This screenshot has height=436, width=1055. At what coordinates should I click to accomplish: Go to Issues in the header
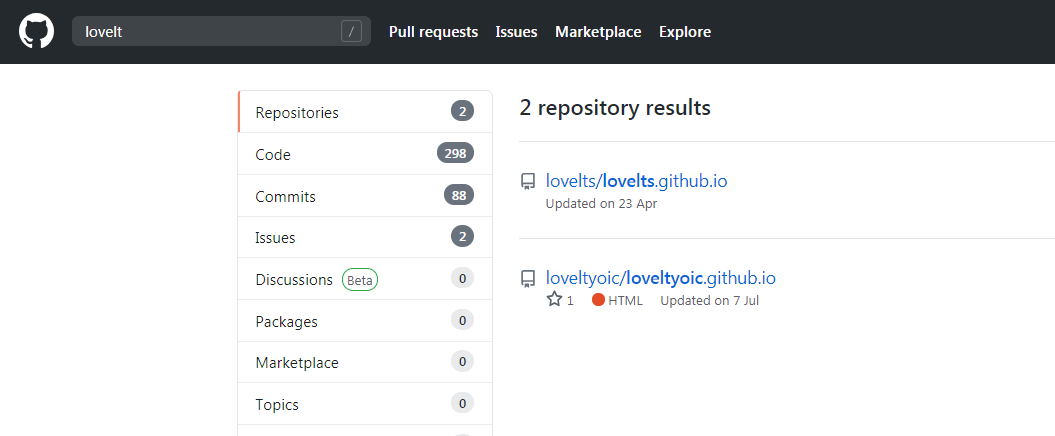click(516, 32)
